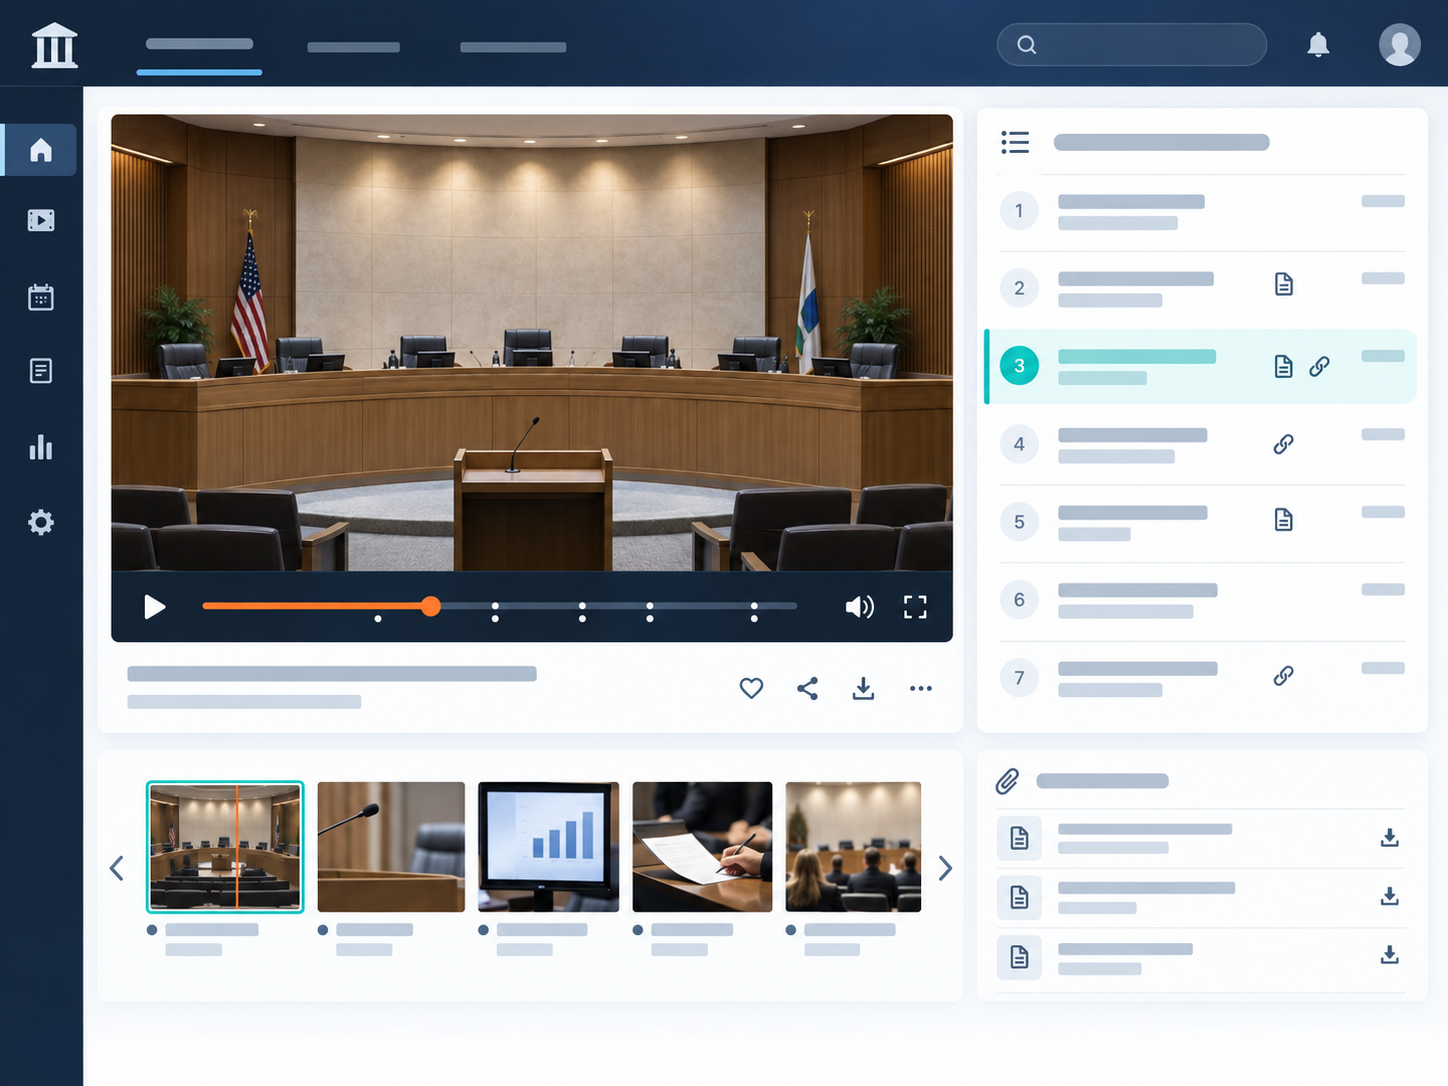Download the first attachment
The image size is (1448, 1086).
coord(1390,838)
